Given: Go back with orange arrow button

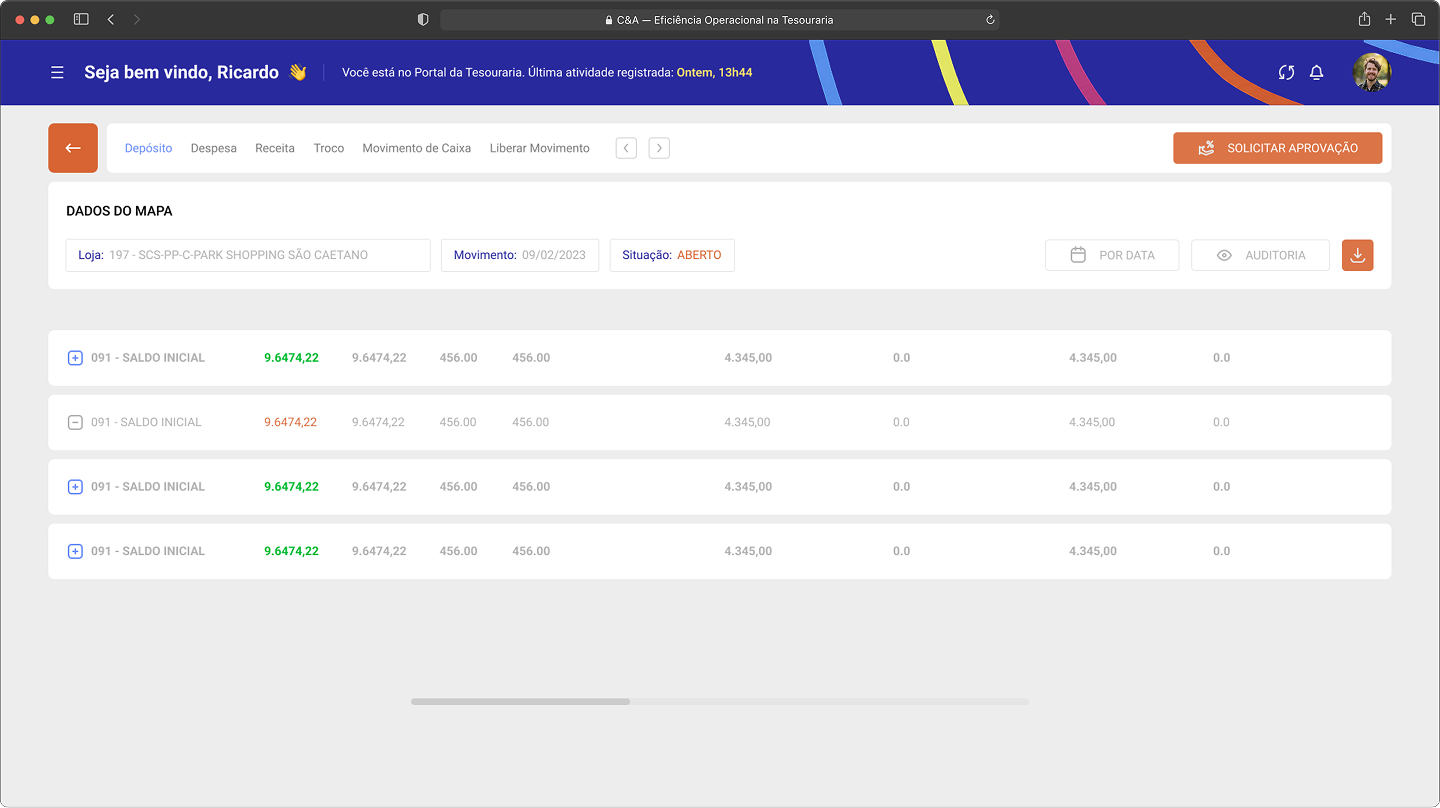Looking at the screenshot, I should [x=73, y=148].
